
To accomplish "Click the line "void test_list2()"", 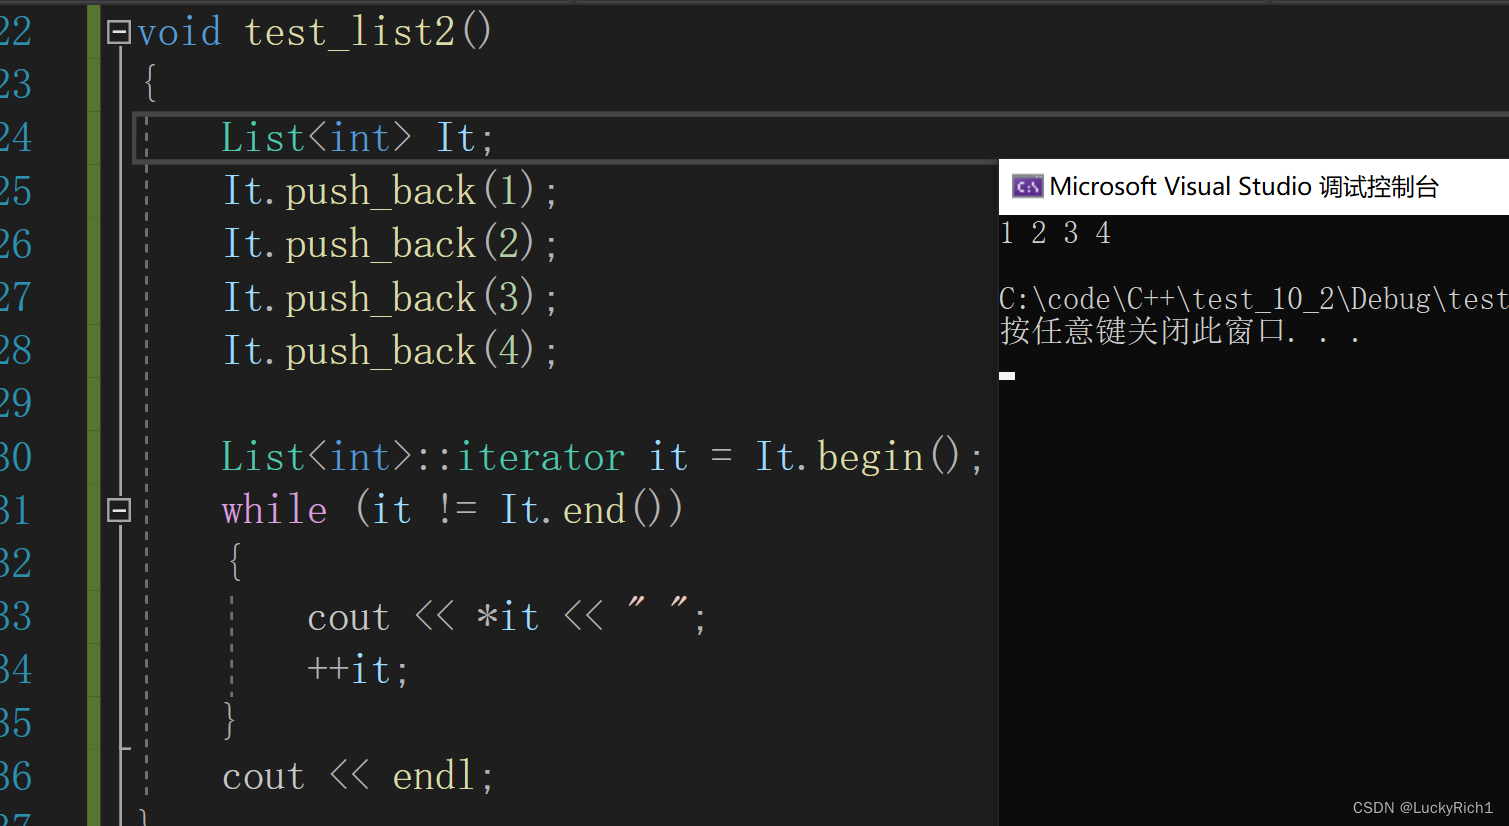I will (x=314, y=32).
